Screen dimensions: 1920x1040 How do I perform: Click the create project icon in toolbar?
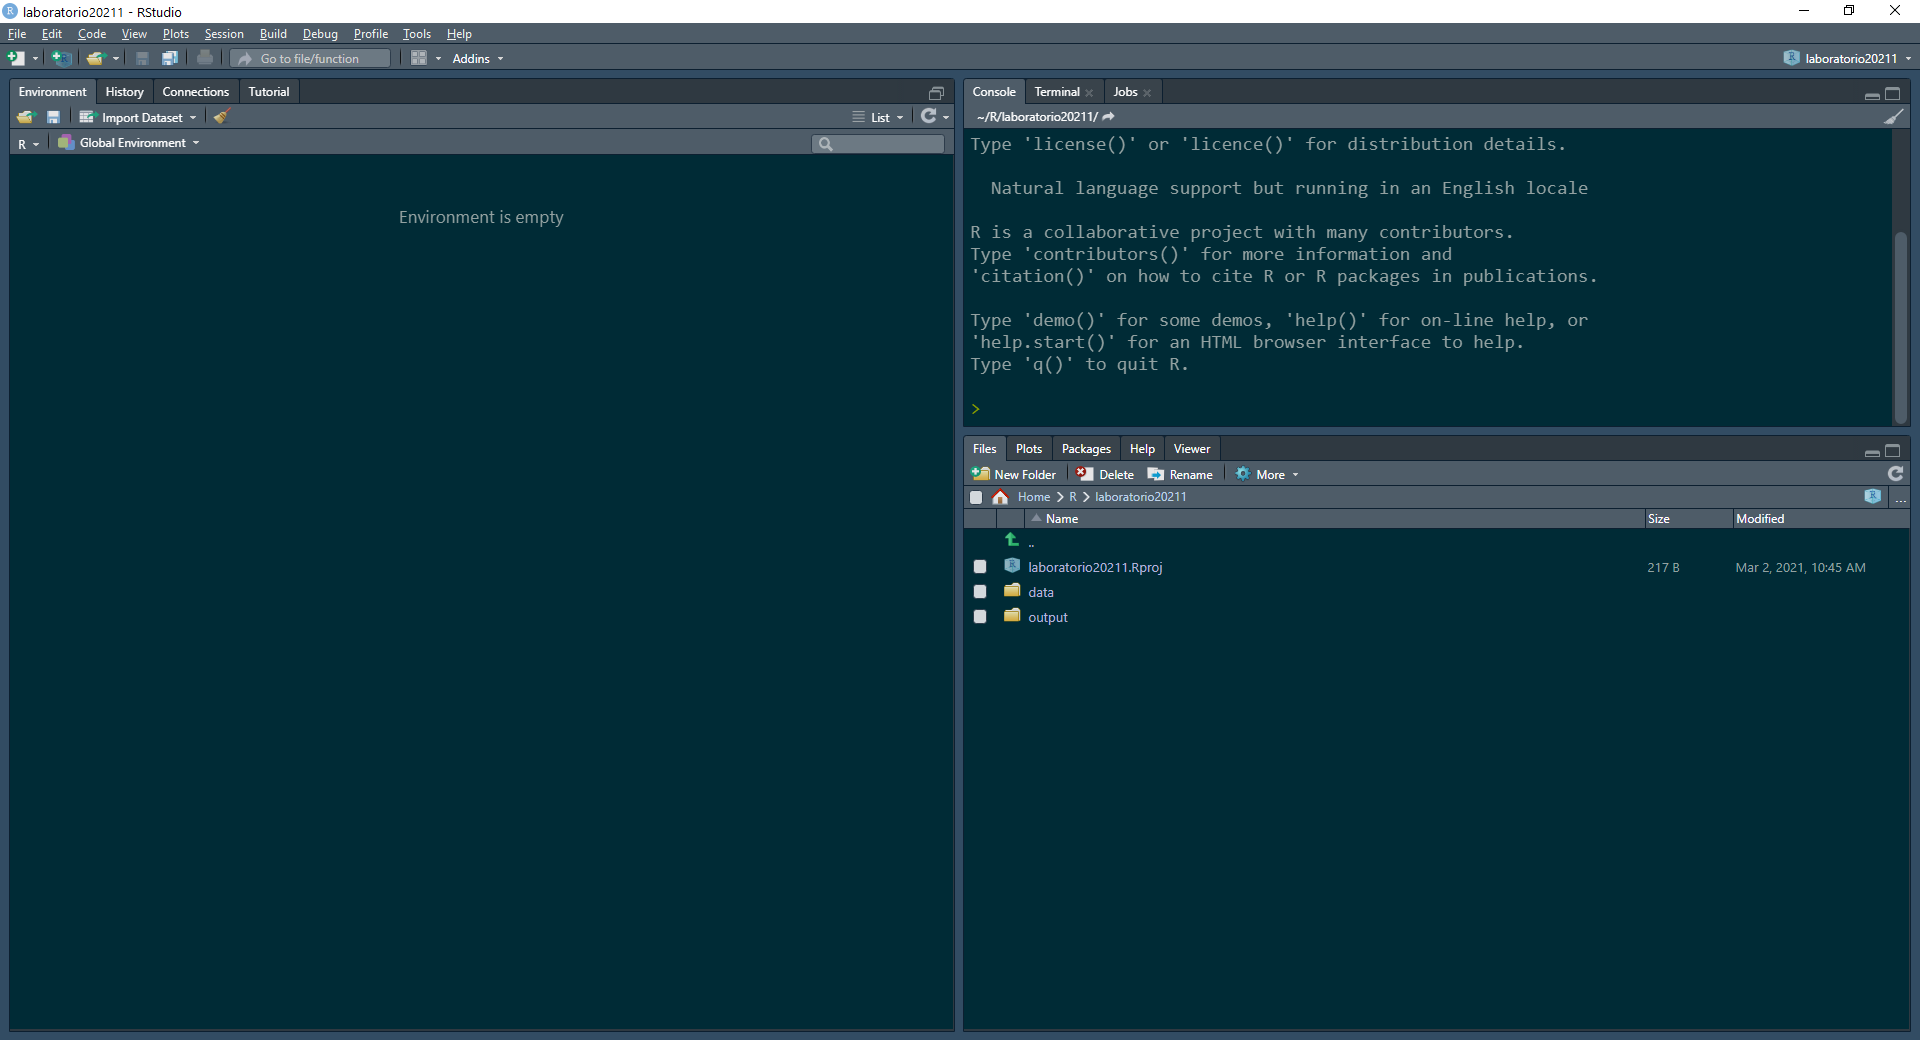point(61,58)
